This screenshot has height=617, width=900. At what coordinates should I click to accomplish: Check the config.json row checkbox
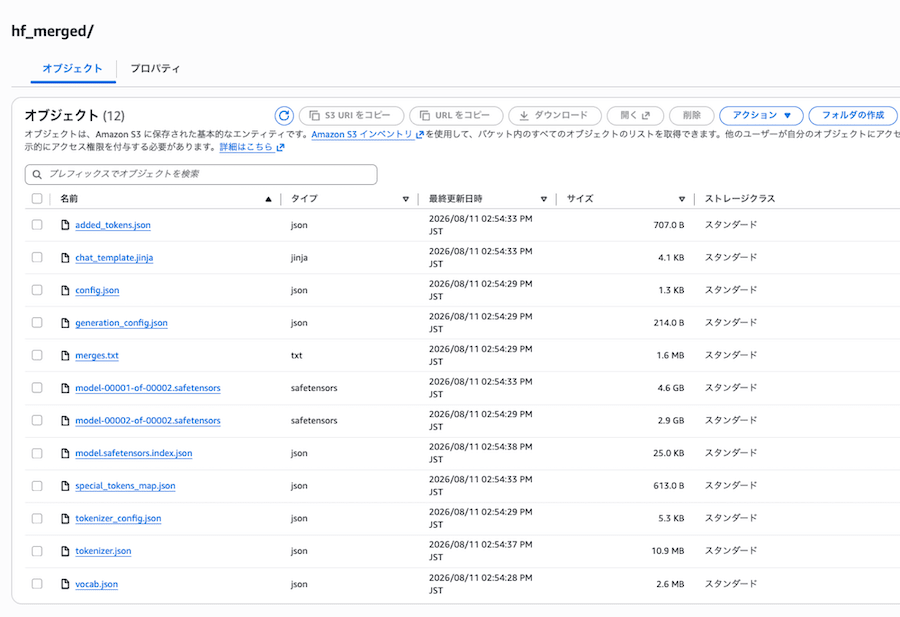click(x=37, y=290)
